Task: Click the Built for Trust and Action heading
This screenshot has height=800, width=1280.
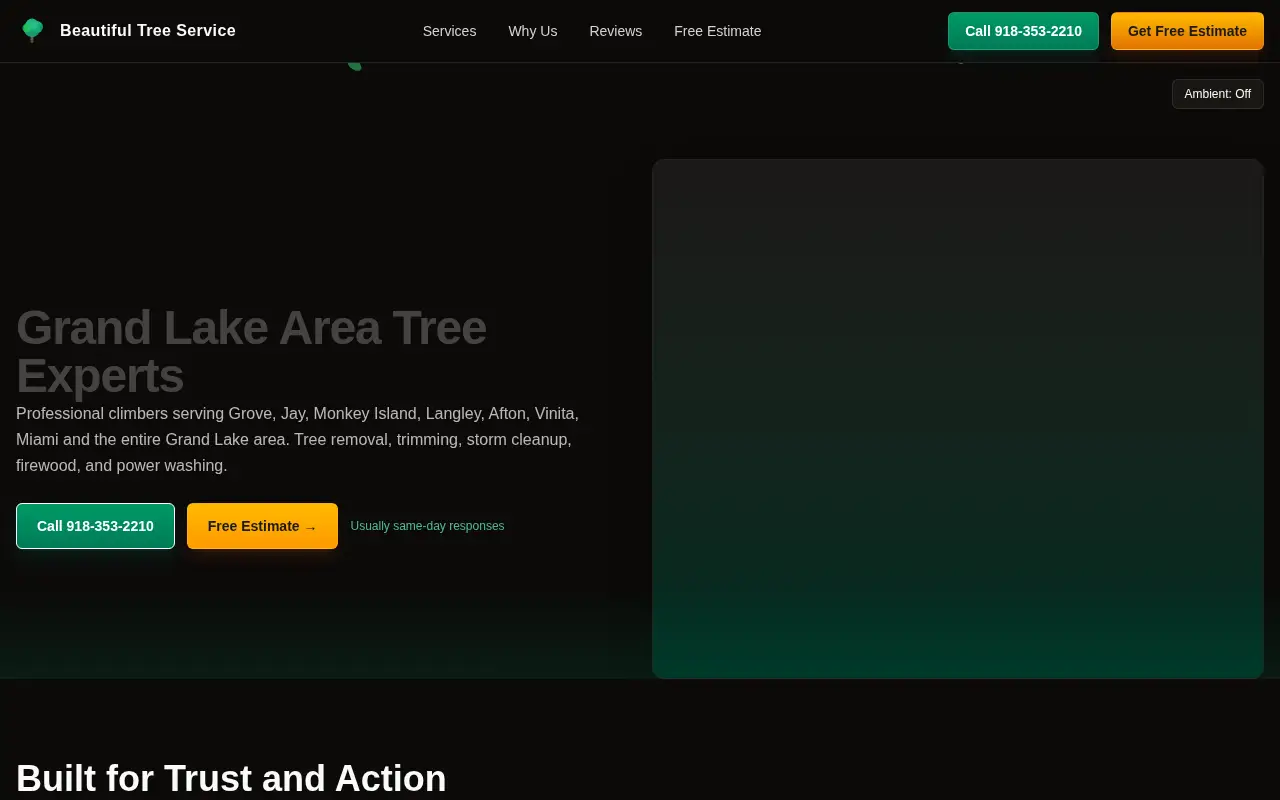Action: pos(231,778)
